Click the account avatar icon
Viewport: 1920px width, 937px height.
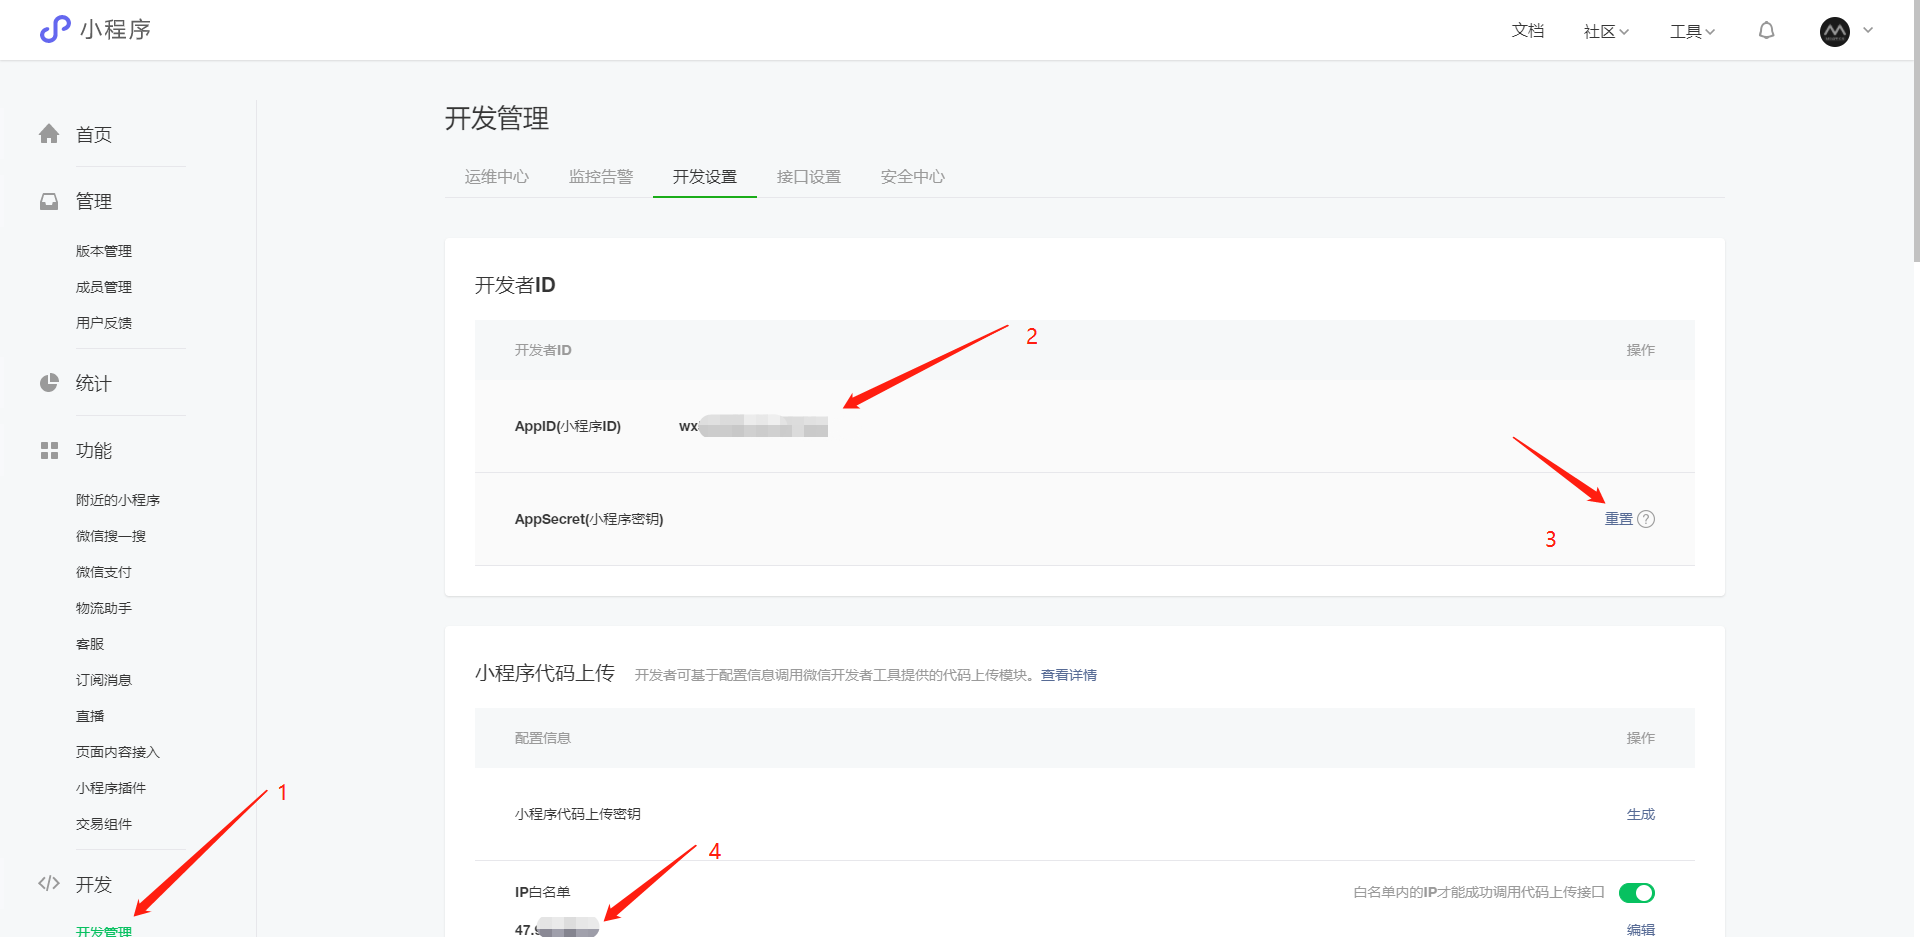(x=1835, y=32)
